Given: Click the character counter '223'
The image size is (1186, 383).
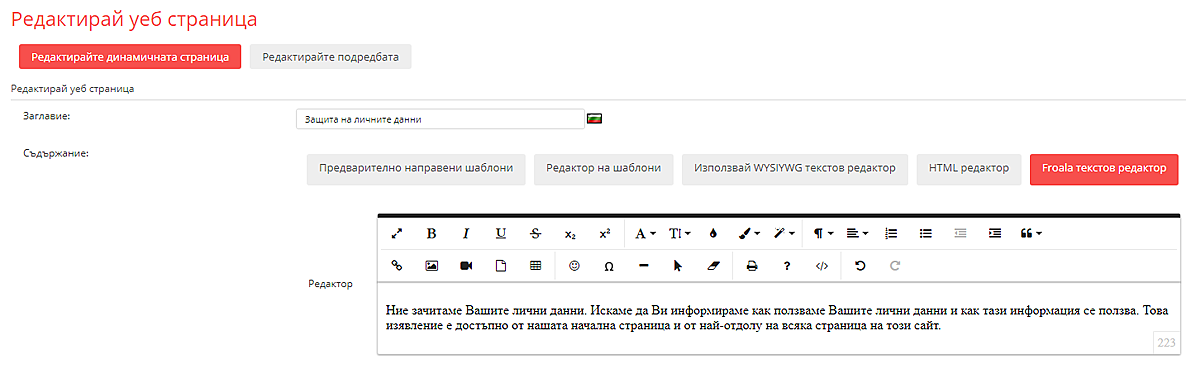Looking at the screenshot, I should coord(1166,343).
